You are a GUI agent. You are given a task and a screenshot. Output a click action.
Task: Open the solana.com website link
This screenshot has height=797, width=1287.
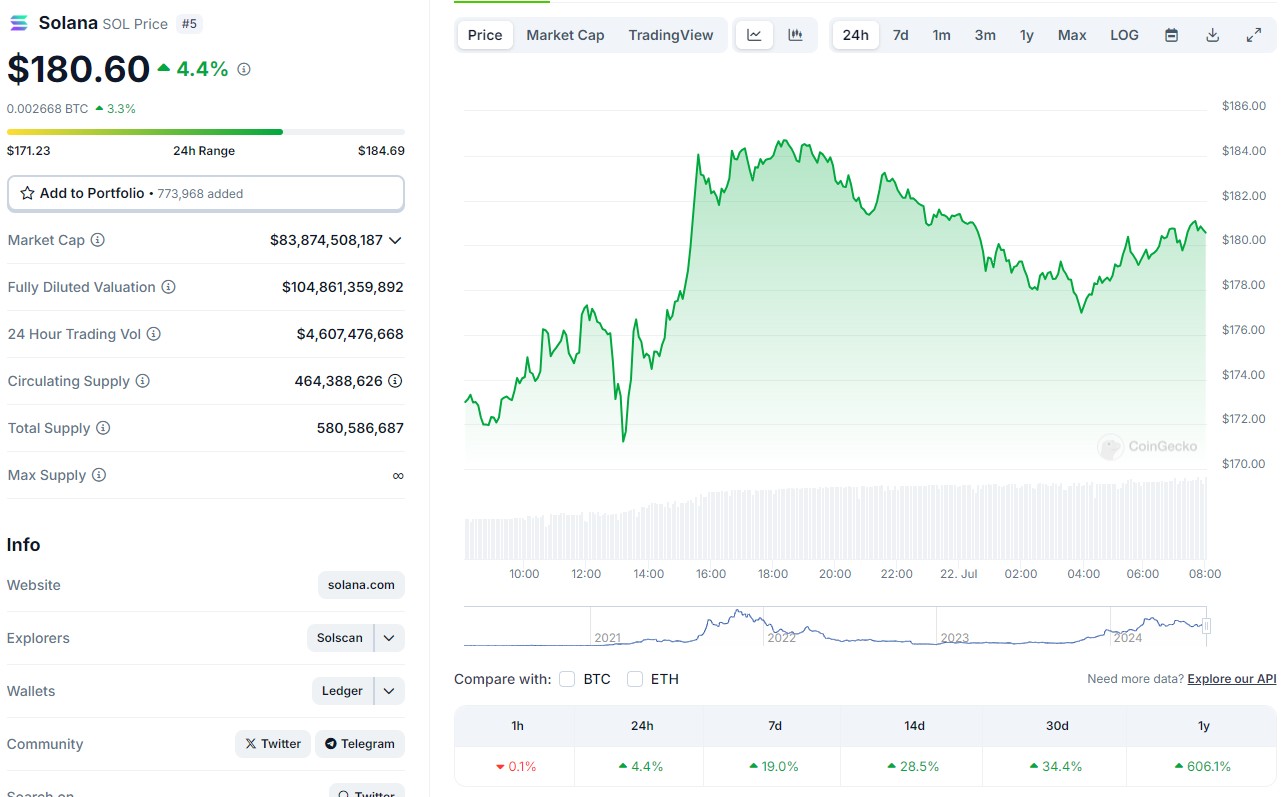click(x=361, y=585)
